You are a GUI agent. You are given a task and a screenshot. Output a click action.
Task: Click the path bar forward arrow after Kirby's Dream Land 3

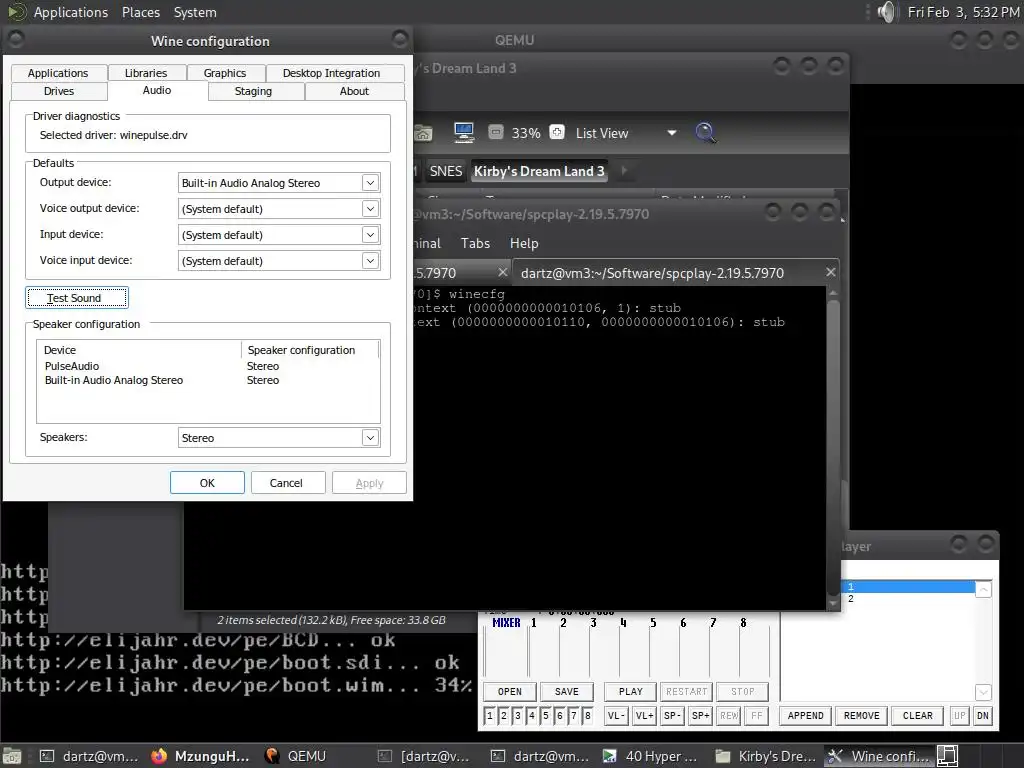pyautogui.click(x=624, y=170)
